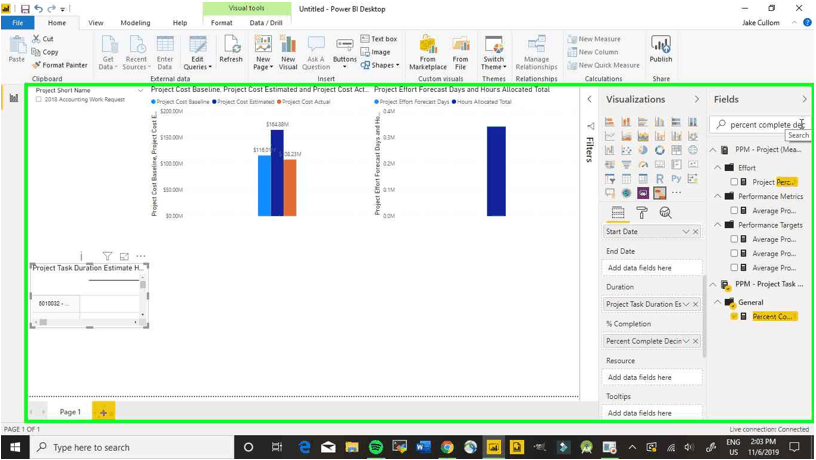This screenshot has width=816, height=460.
Task: Select the scatter chart visualization
Action: coord(626,150)
